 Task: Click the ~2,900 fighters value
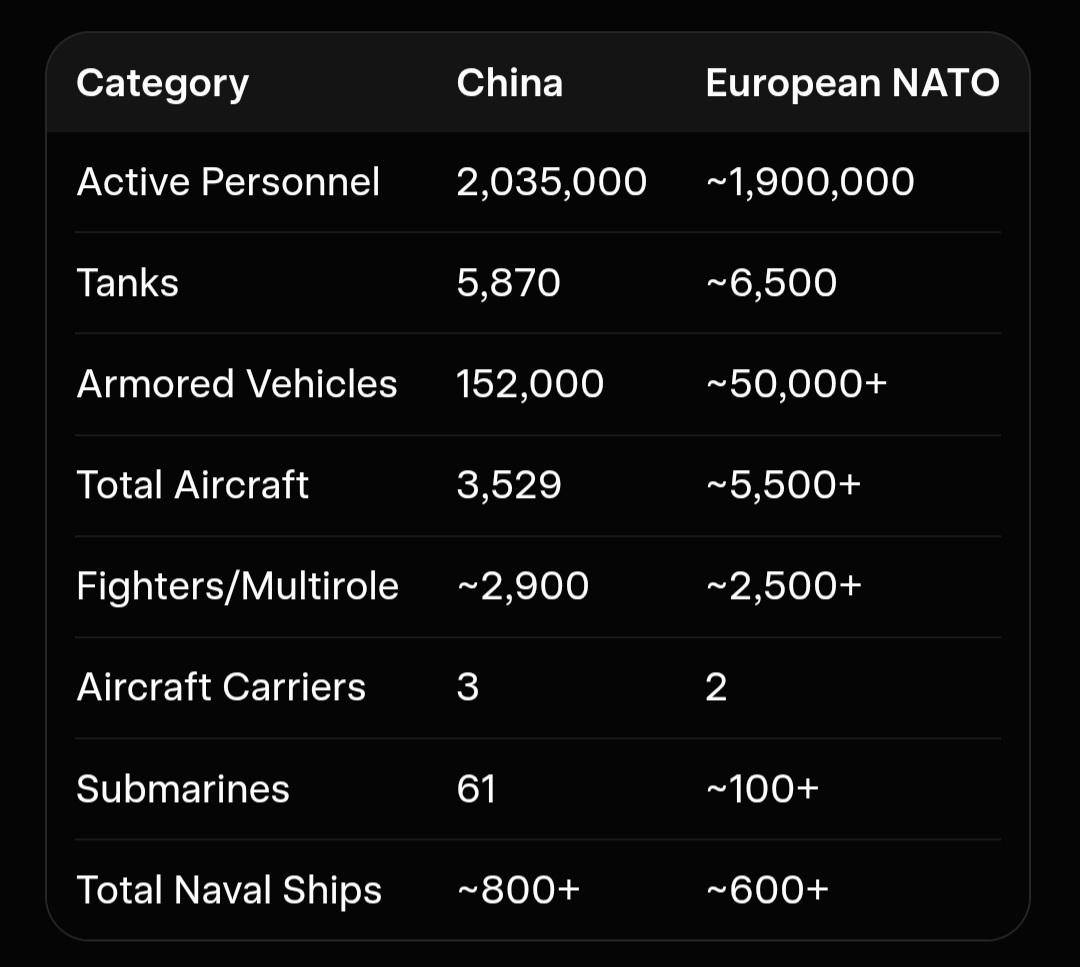click(522, 587)
